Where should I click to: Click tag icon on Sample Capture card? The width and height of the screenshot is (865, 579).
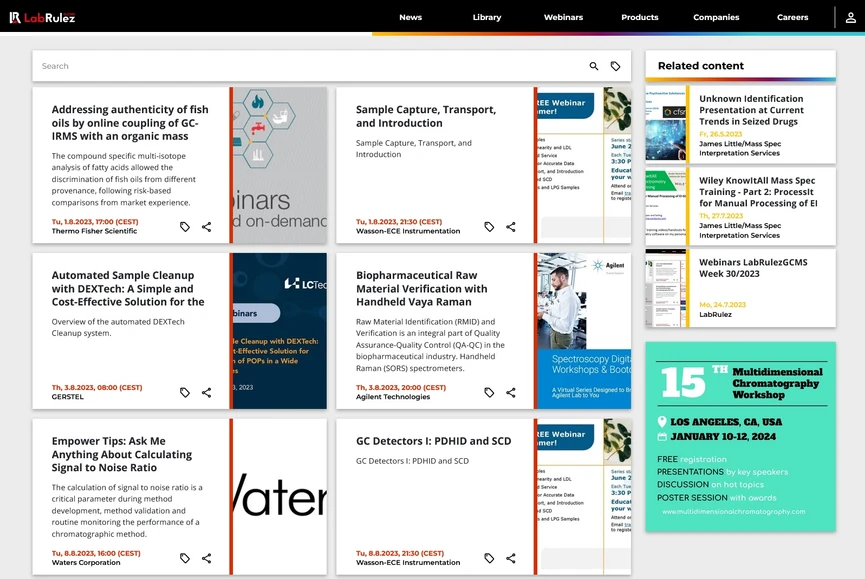point(489,227)
